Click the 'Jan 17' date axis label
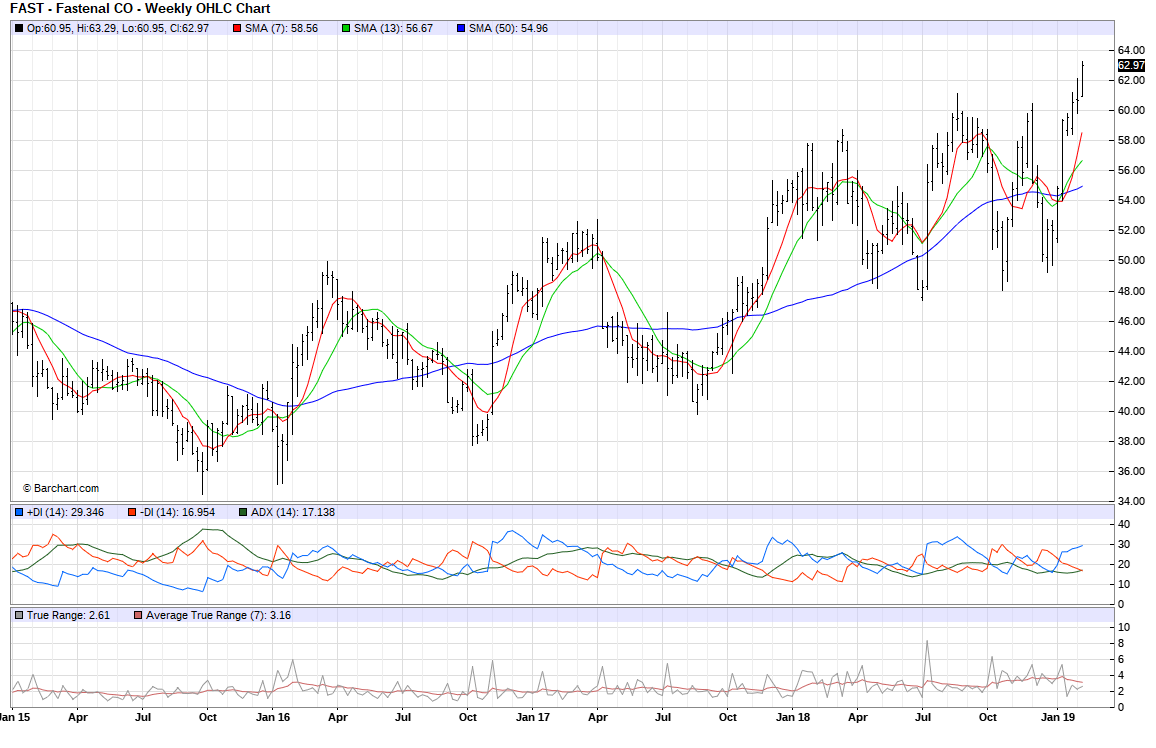 532,717
